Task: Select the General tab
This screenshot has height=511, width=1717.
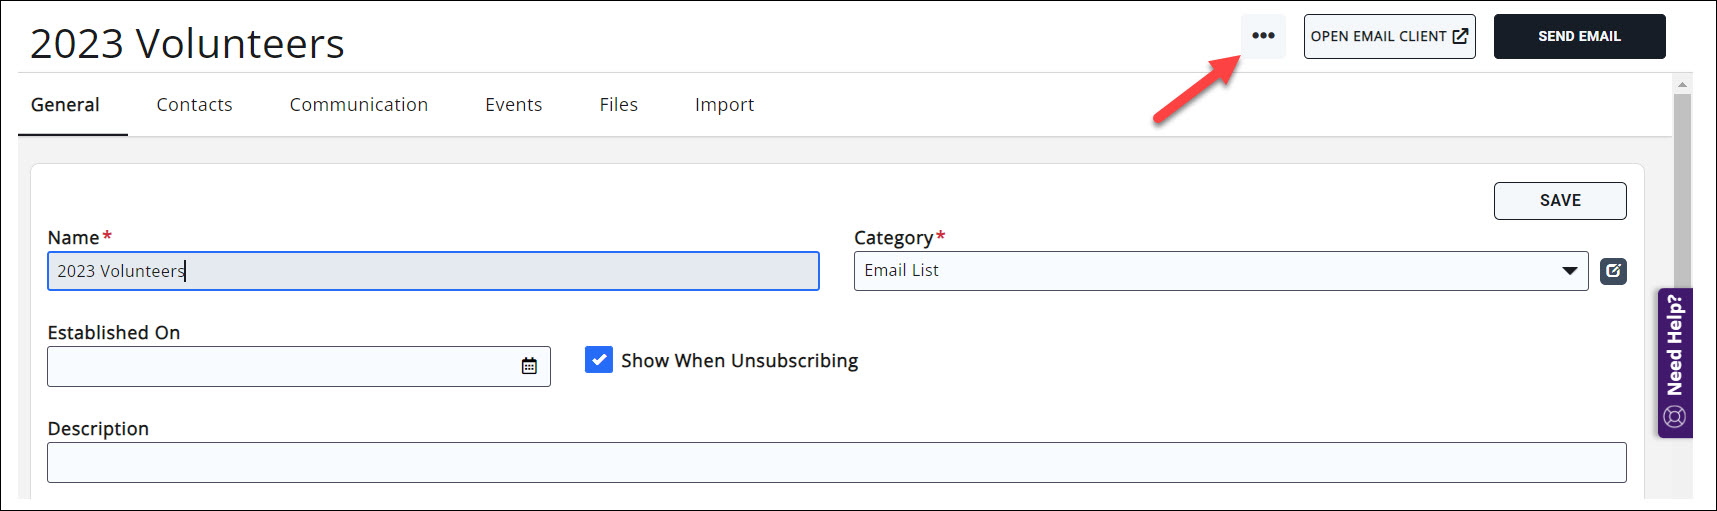Action: (65, 105)
